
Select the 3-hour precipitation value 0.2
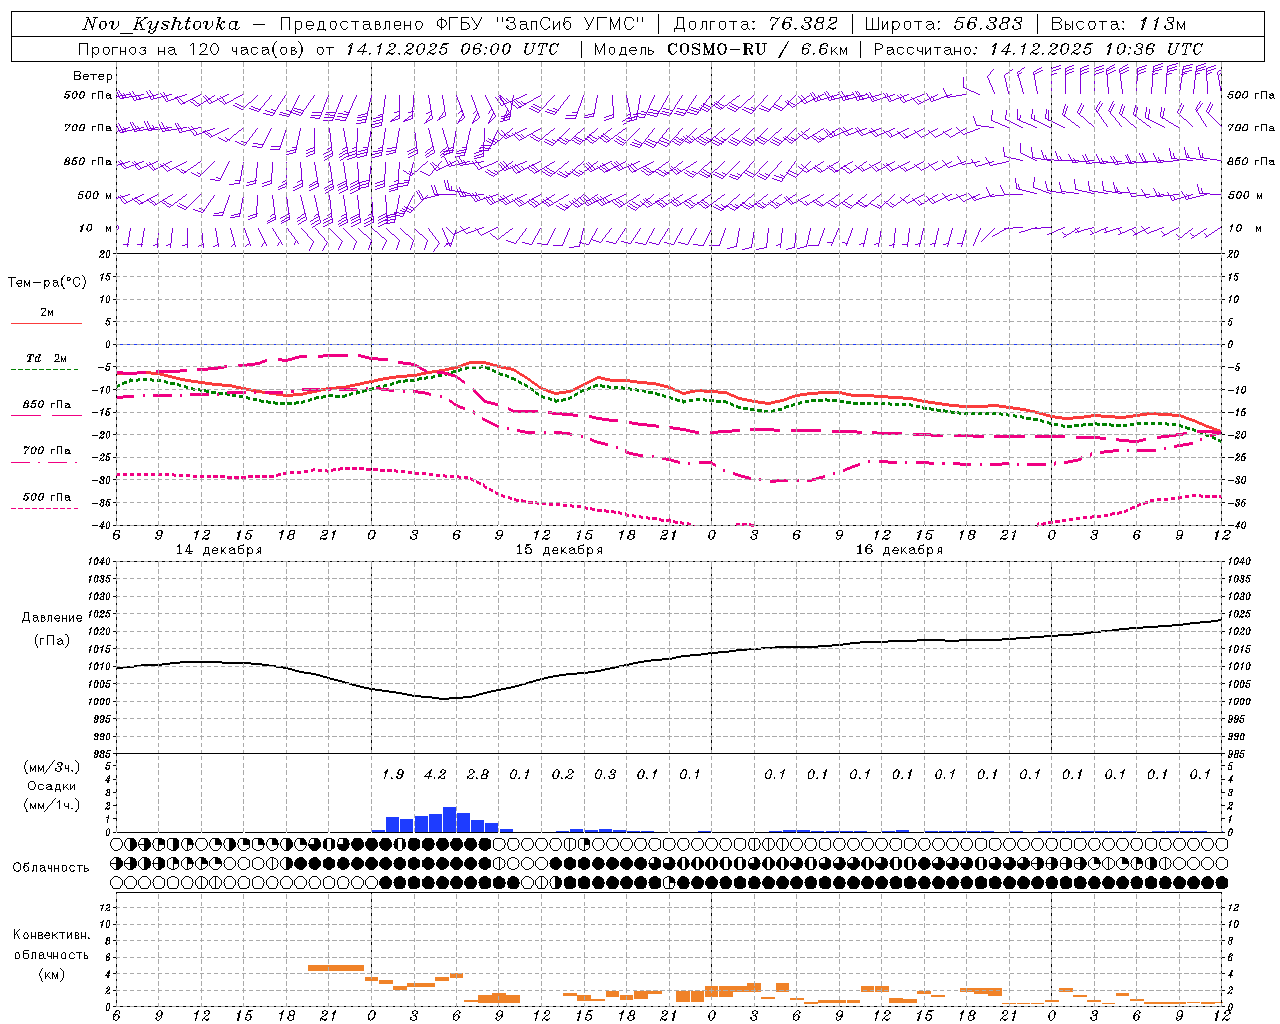(x=563, y=775)
